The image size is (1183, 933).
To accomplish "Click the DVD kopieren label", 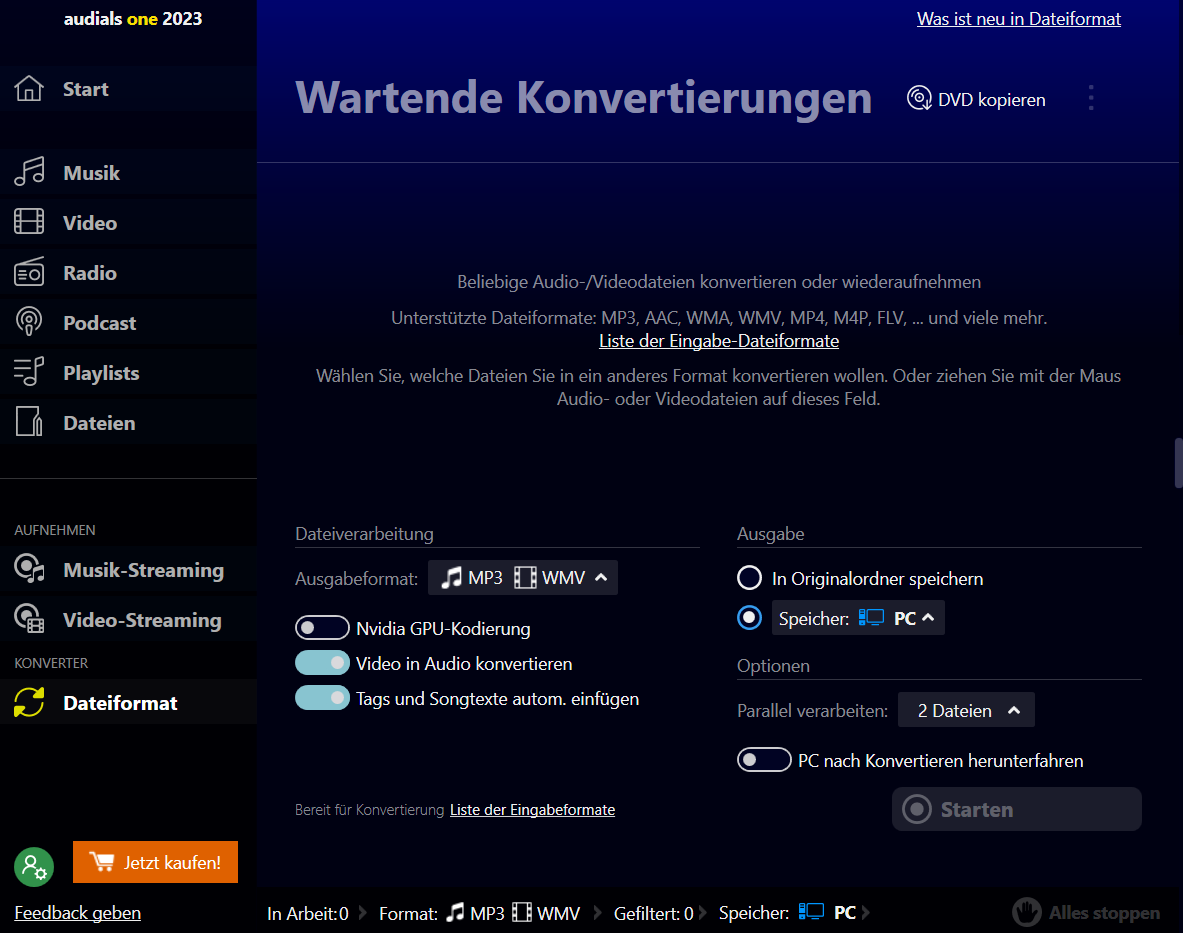I will [991, 100].
